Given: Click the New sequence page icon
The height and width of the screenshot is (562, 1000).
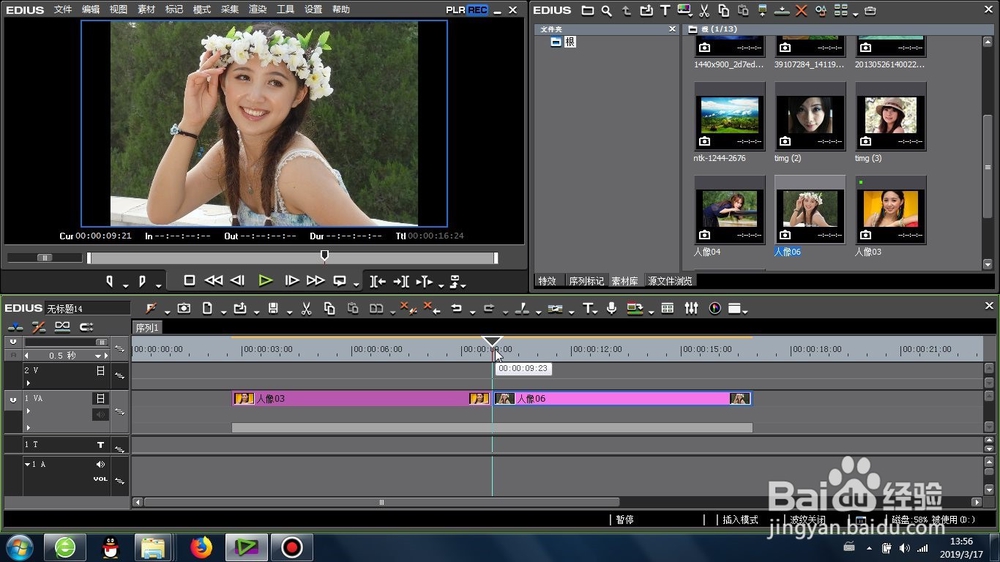Looking at the screenshot, I should (207, 309).
